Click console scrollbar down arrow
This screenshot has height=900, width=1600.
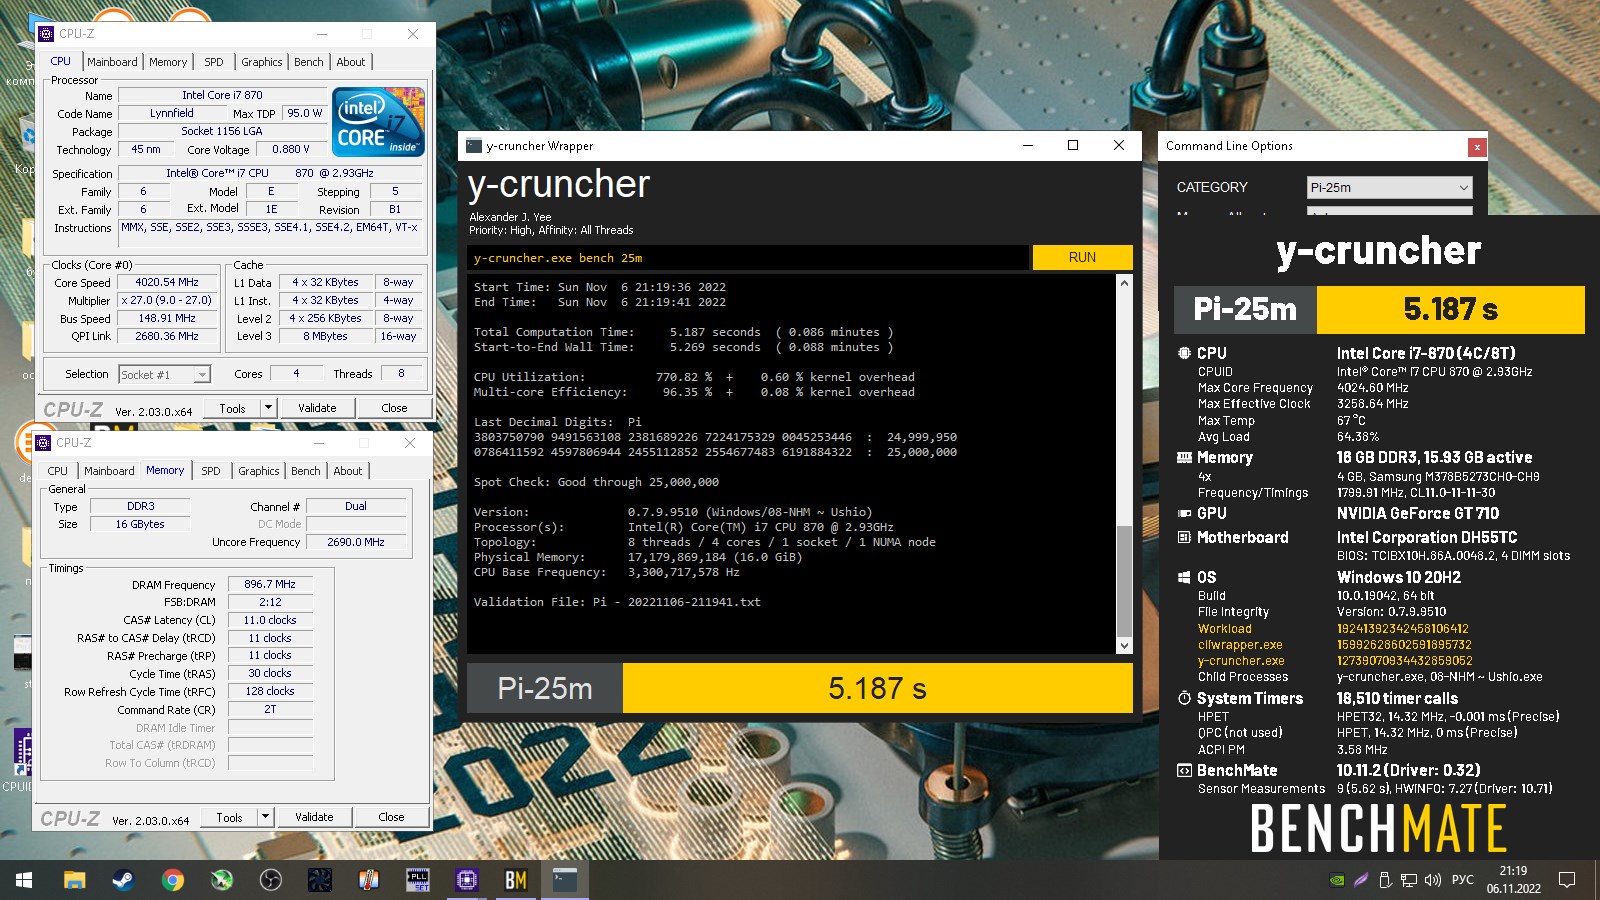[1124, 646]
